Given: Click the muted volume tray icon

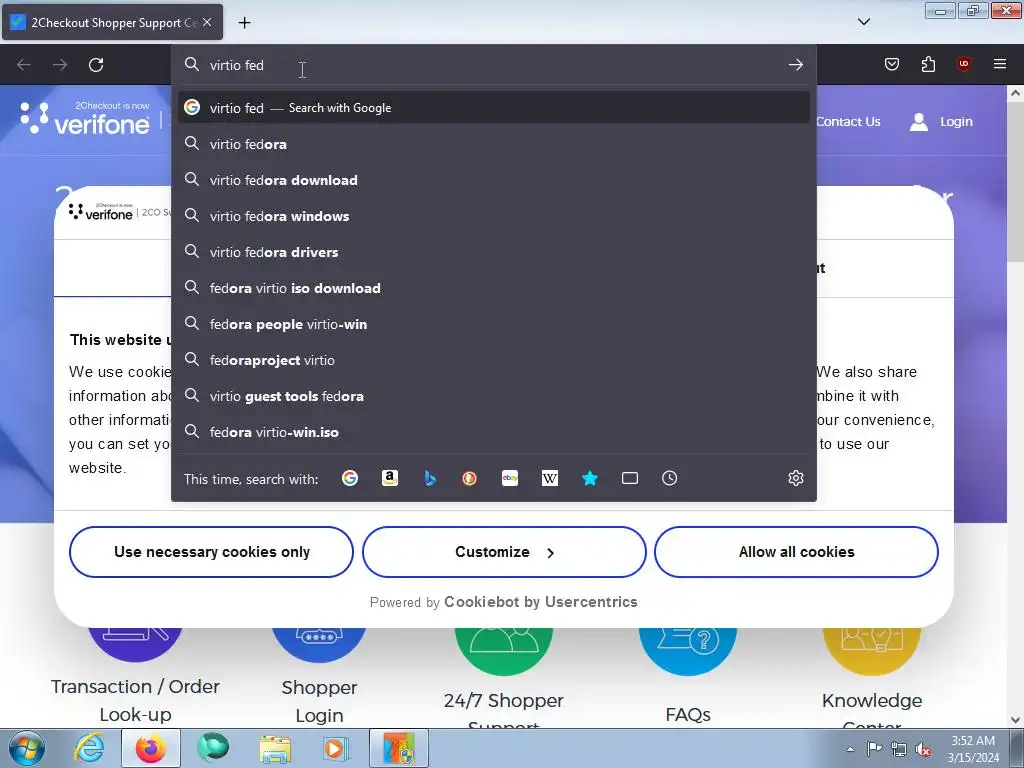Looking at the screenshot, I should pos(923,749).
